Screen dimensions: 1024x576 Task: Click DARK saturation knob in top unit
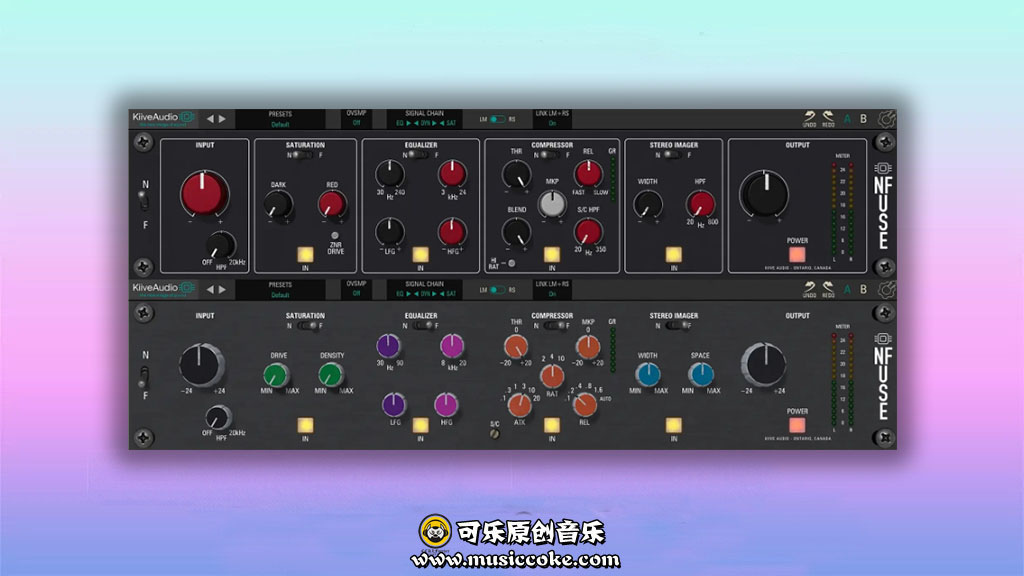tap(279, 204)
